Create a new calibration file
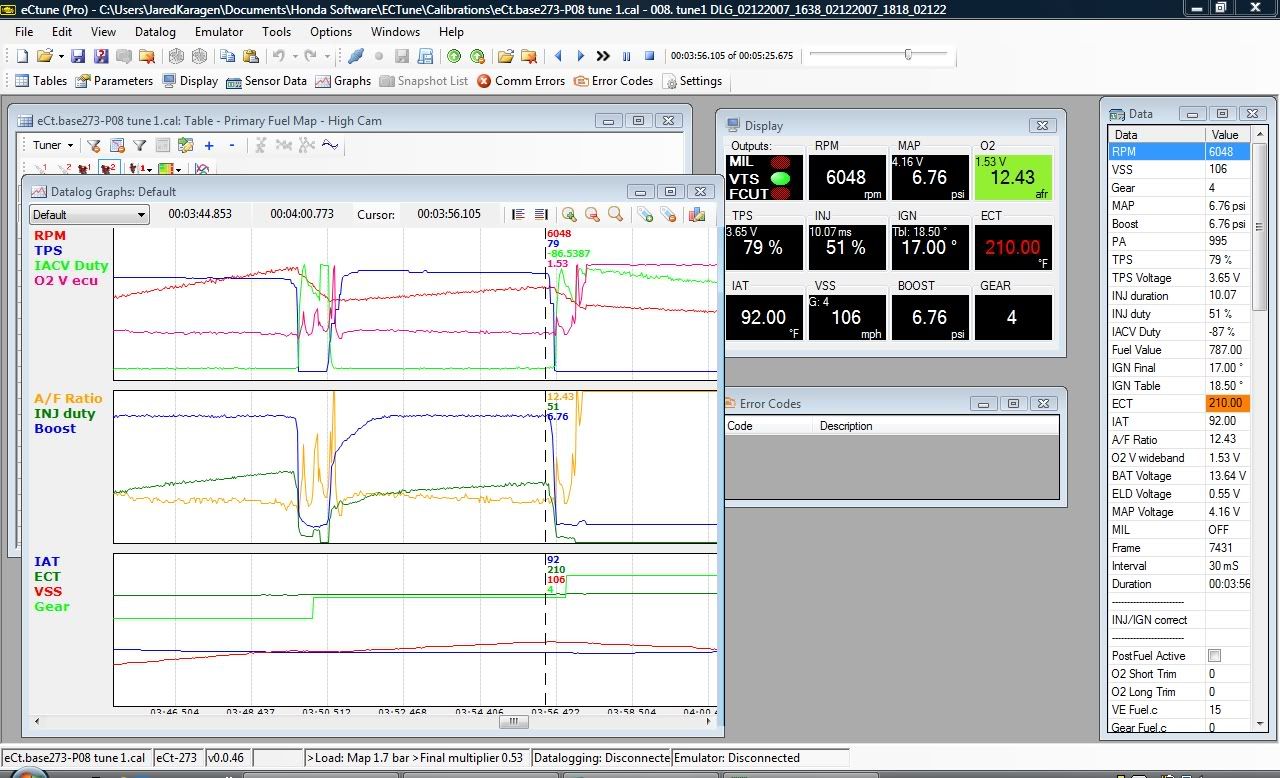Screen dimensions: 1280x778 coord(21,56)
